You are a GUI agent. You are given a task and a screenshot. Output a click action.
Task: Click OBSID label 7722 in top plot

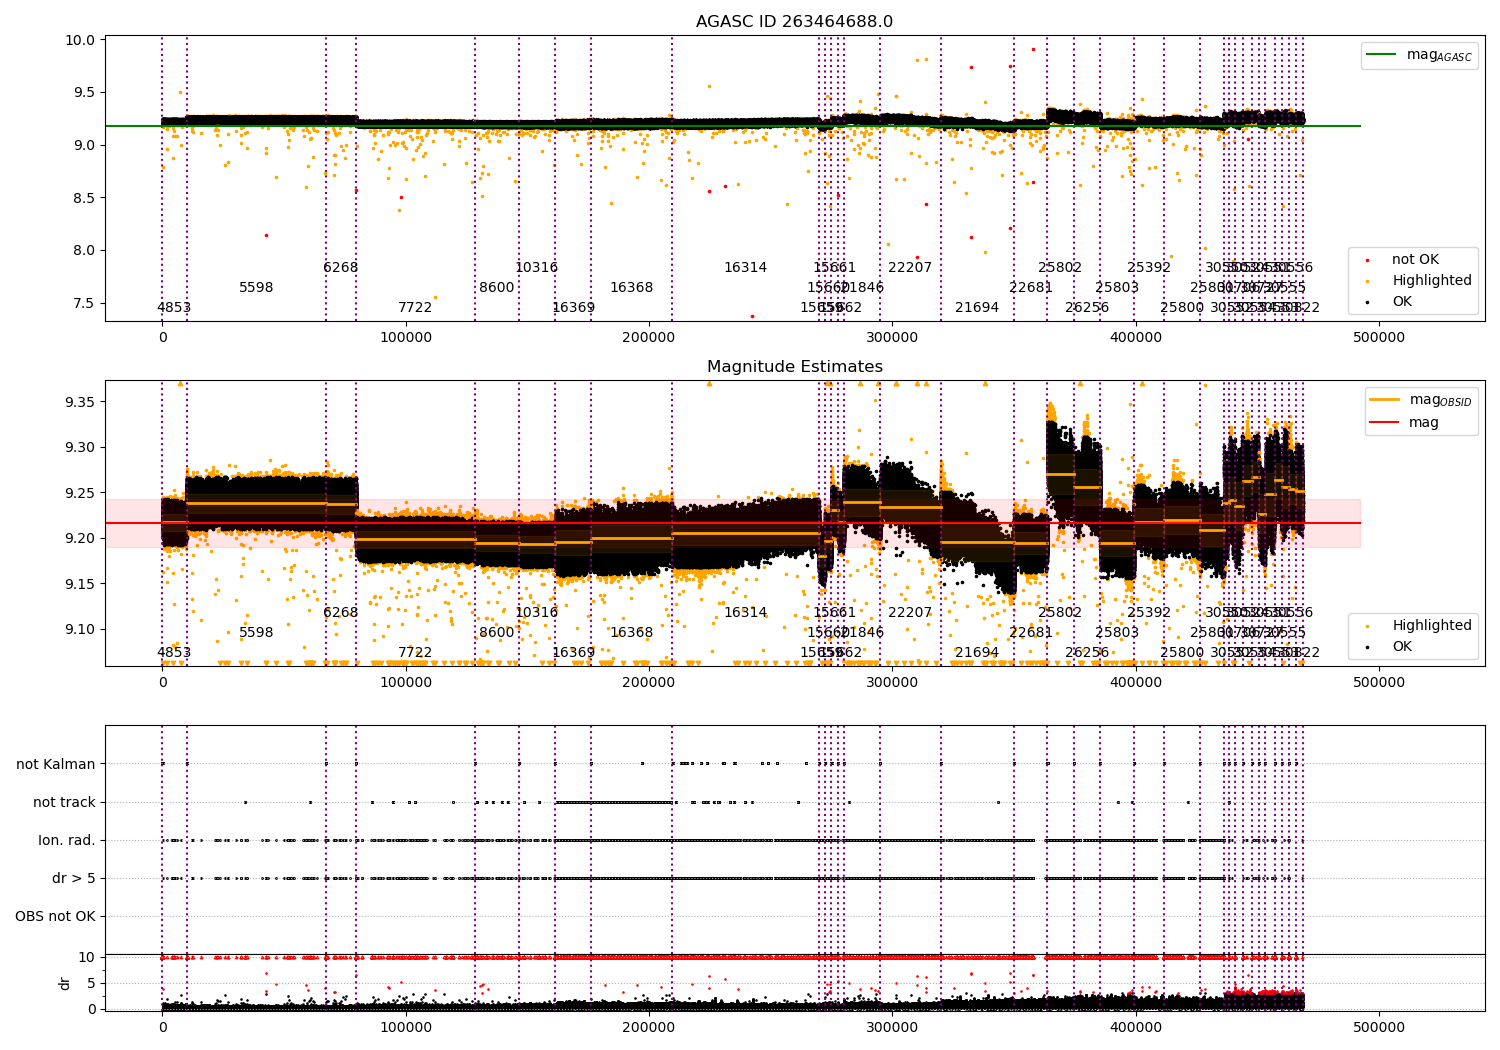pyautogui.click(x=415, y=308)
